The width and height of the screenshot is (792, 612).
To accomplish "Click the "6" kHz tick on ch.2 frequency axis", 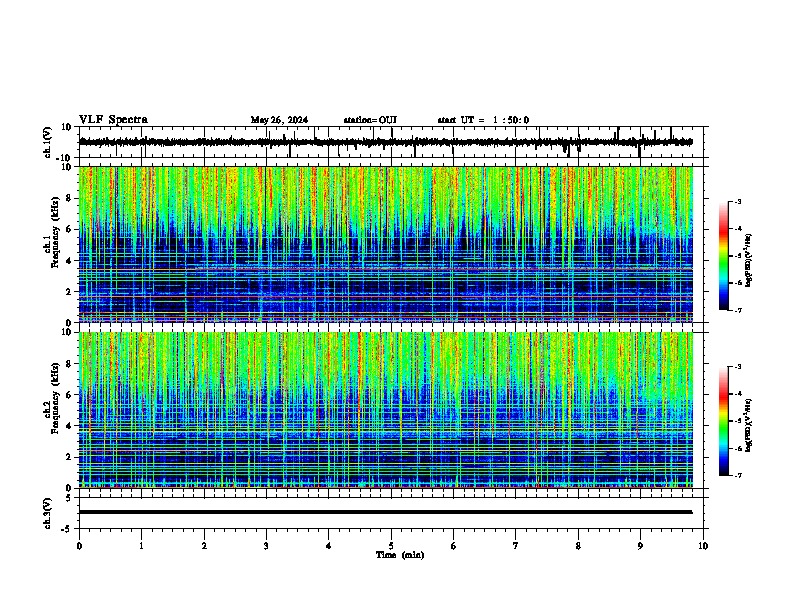I will click(69, 395).
